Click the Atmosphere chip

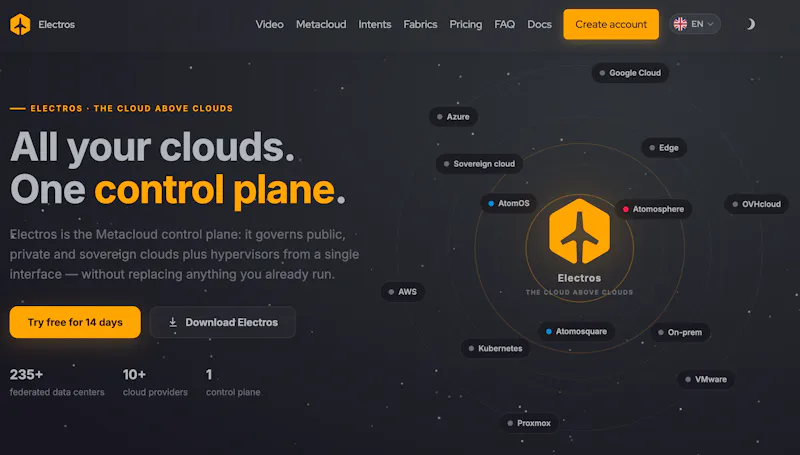pyautogui.click(x=654, y=209)
